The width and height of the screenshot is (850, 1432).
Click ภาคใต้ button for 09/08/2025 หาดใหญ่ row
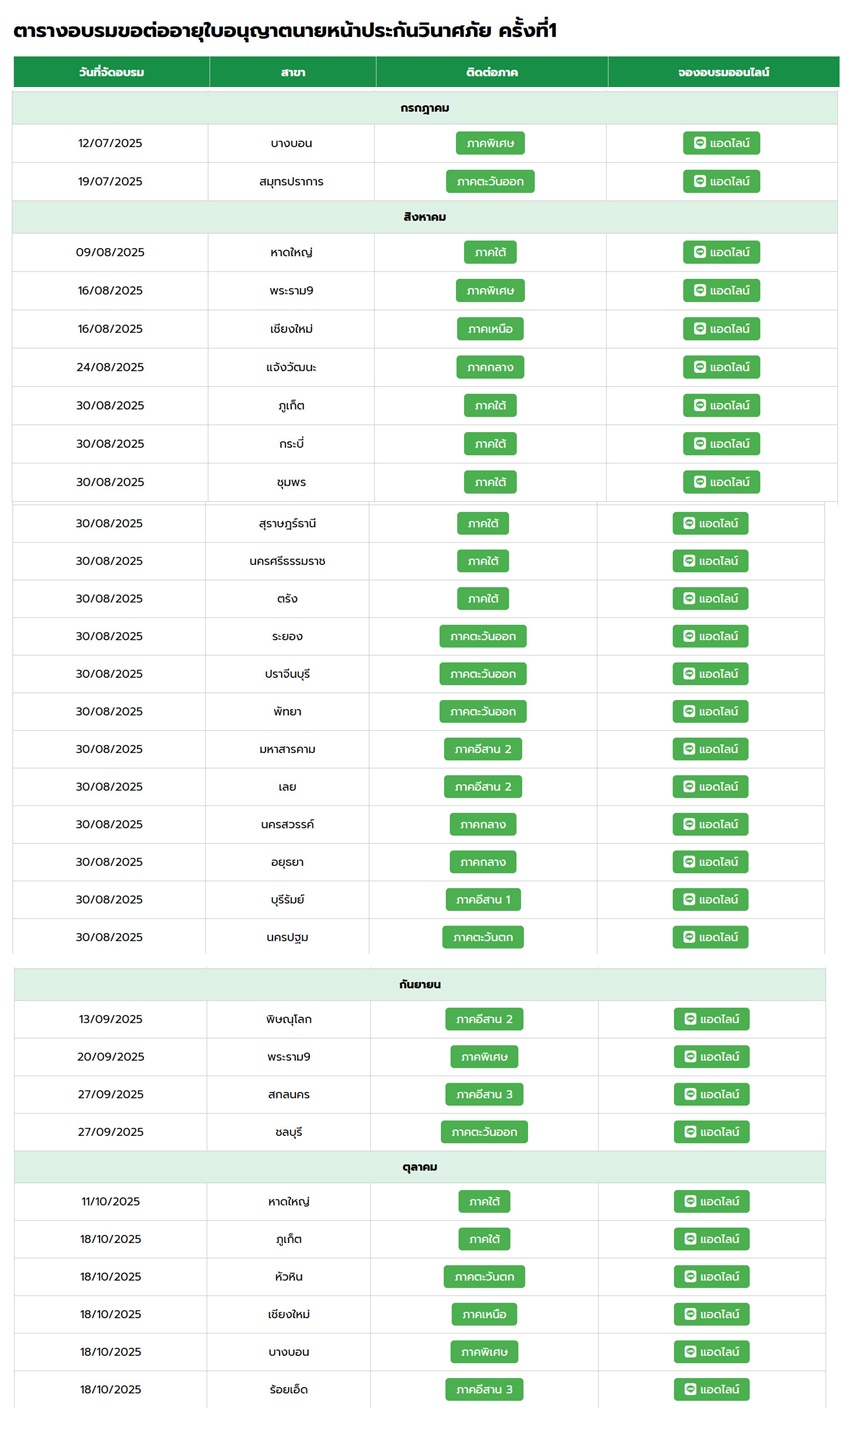(490, 252)
